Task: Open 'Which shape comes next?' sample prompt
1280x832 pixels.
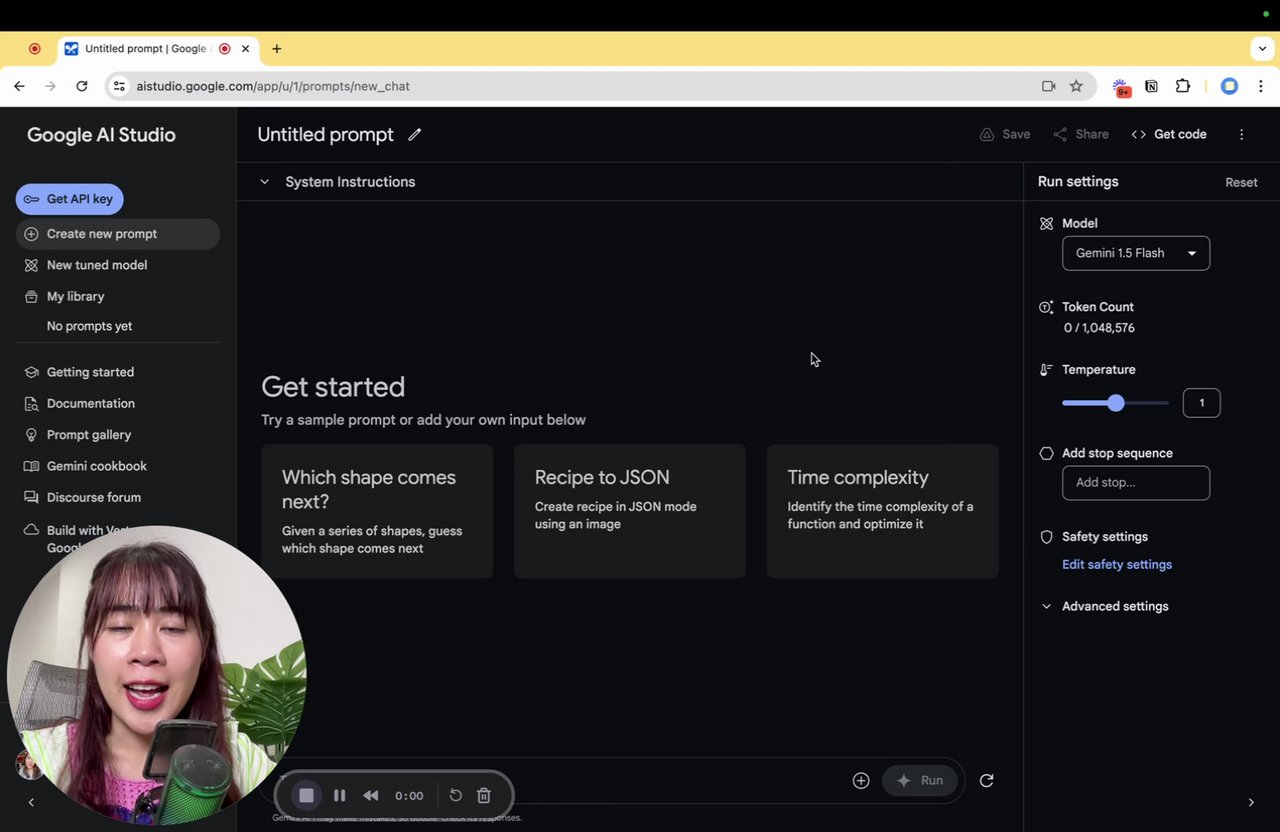Action: 377,511
